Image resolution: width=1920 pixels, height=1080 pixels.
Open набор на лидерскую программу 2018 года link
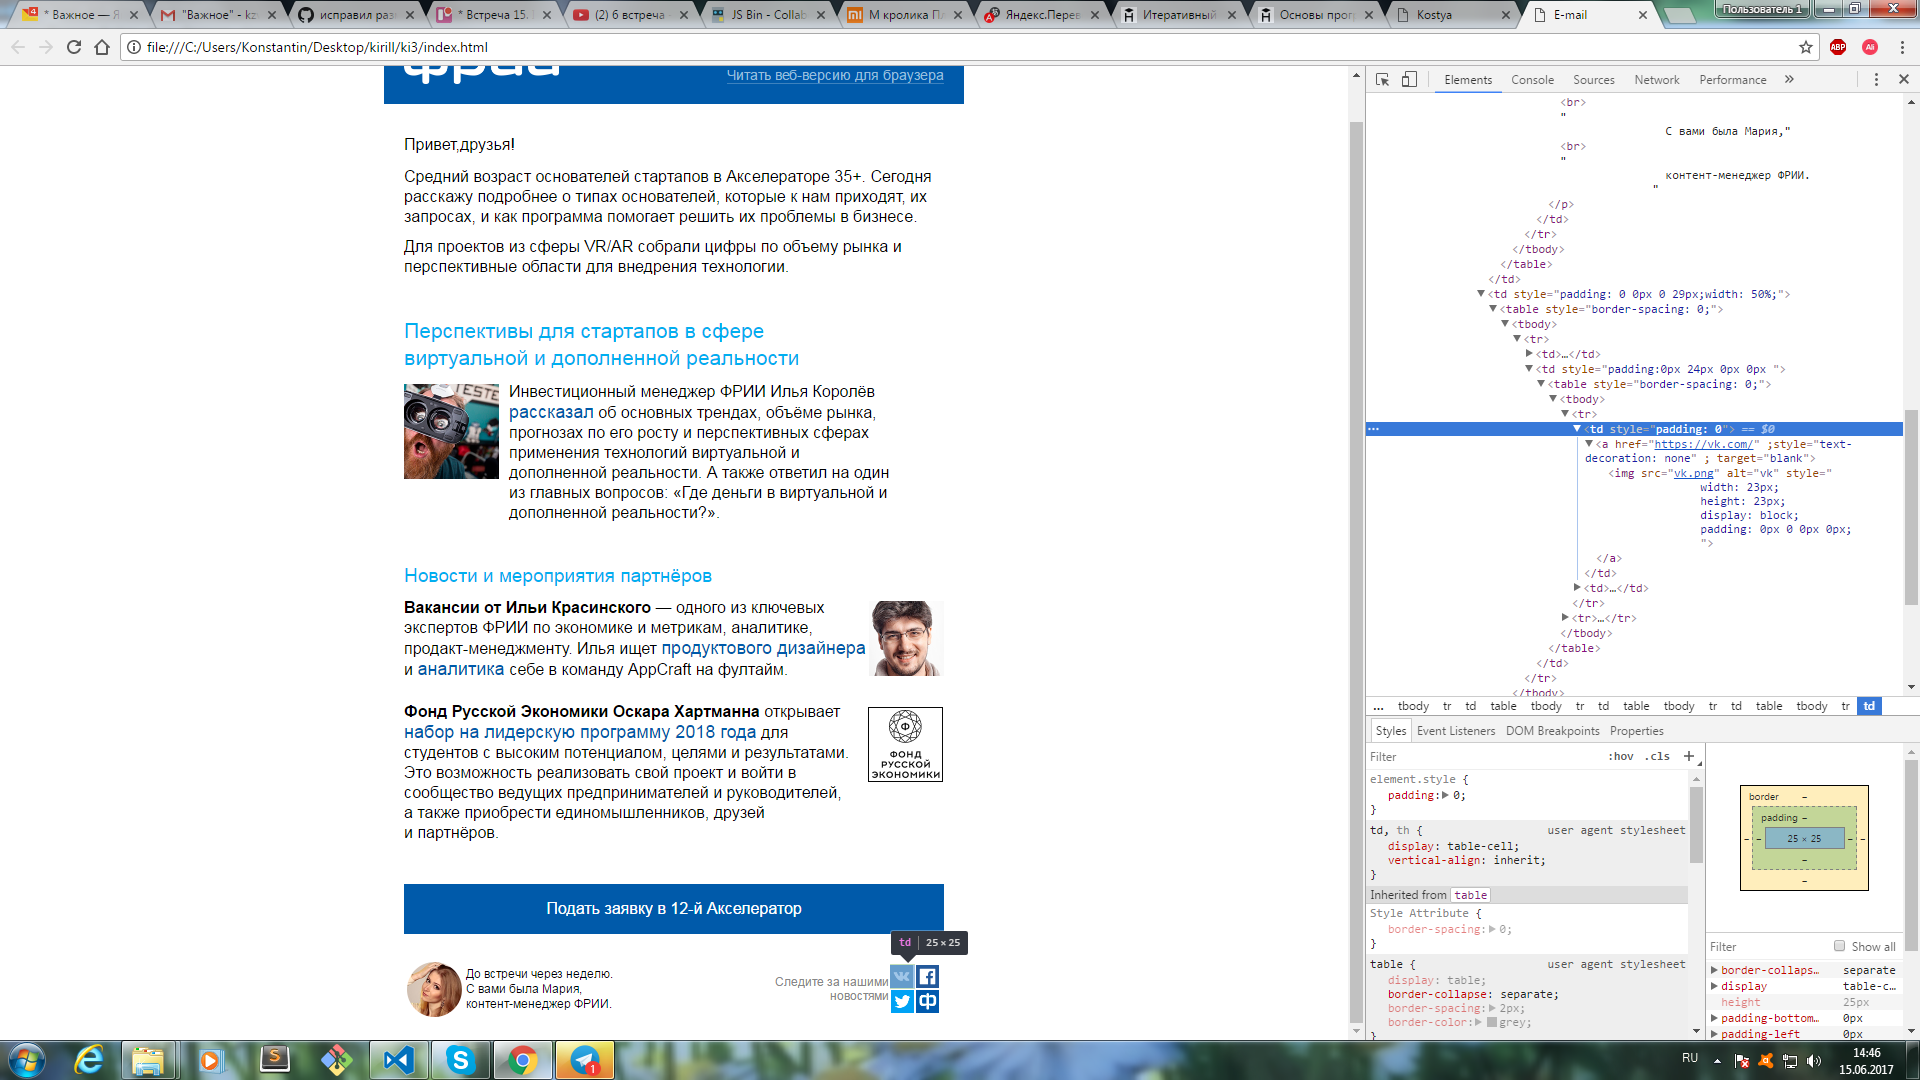580,732
